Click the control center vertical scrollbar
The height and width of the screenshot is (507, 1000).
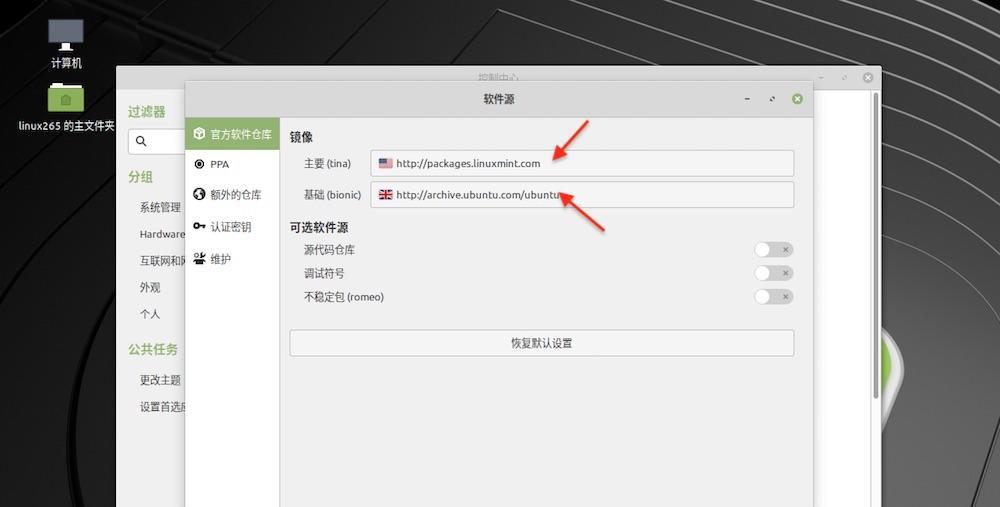click(x=876, y=246)
